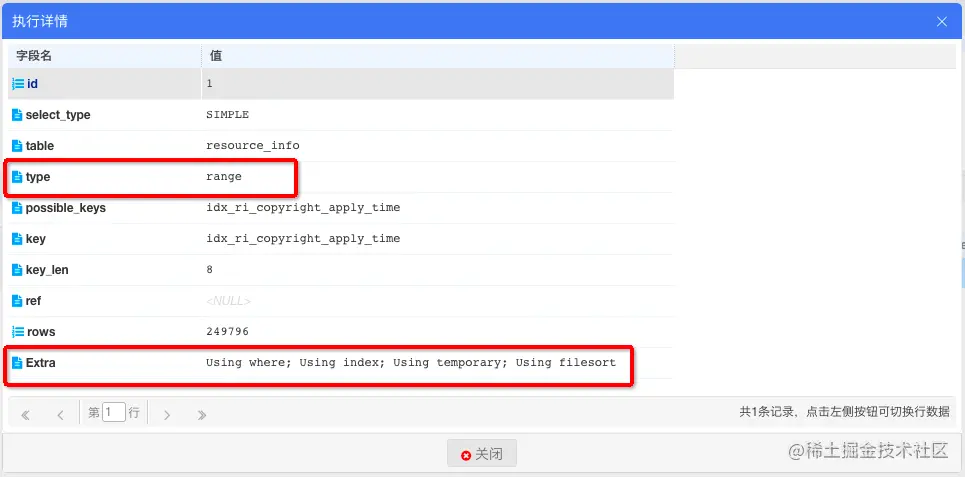Screen dimensions: 965x477
Task: Select the rows field name
Action: pyautogui.click(x=41, y=332)
